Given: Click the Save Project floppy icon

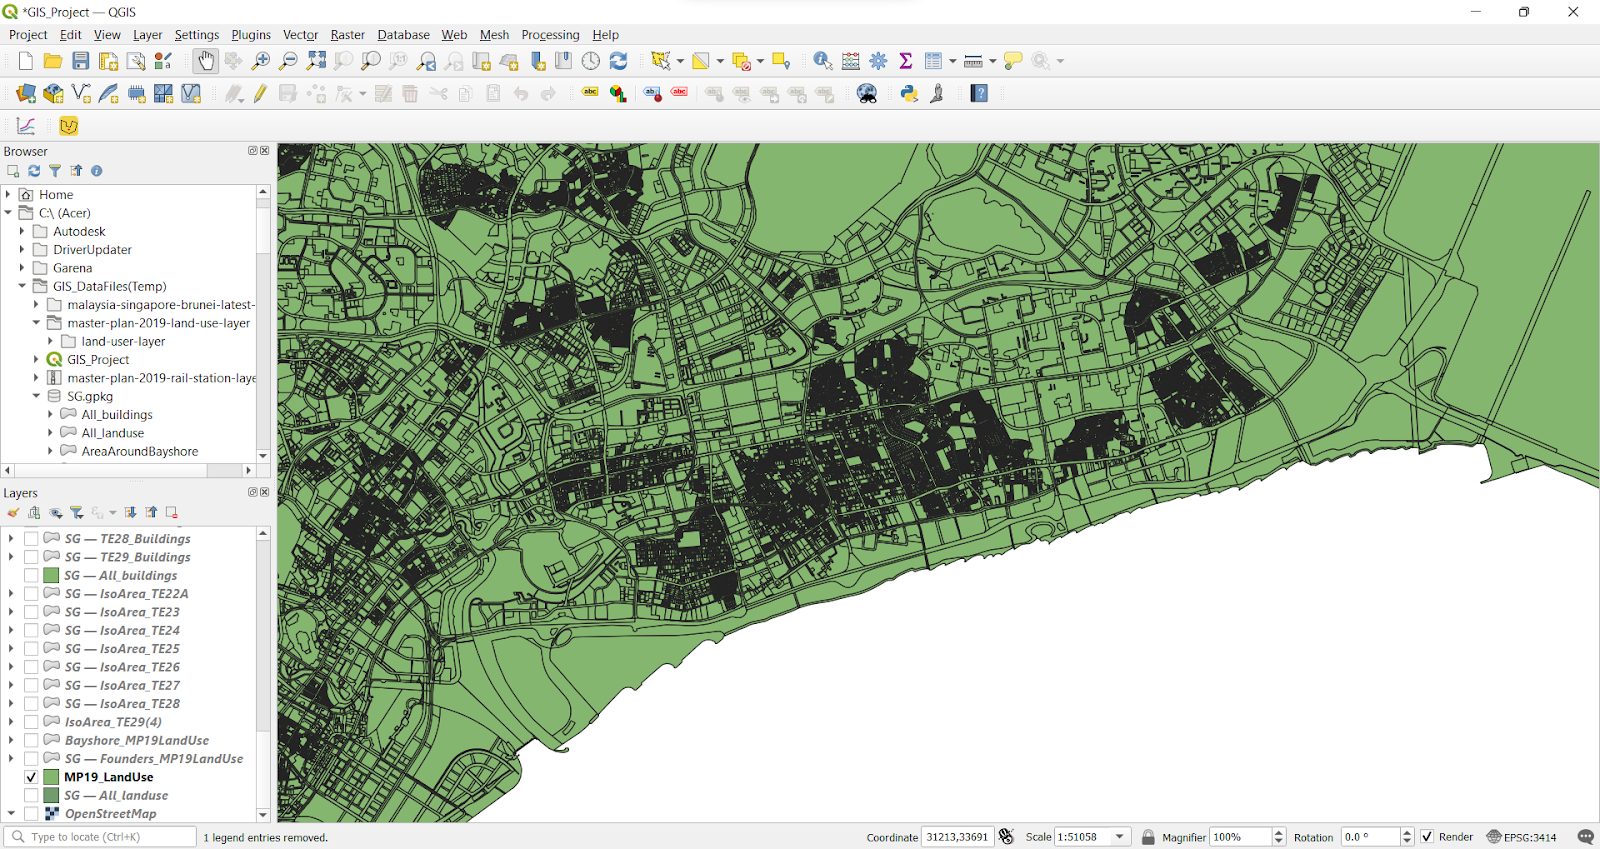Looking at the screenshot, I should coord(81,61).
